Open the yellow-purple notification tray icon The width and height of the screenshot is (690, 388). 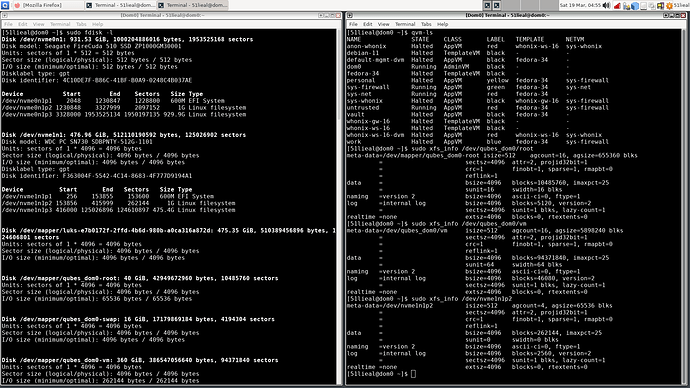coord(661,6)
